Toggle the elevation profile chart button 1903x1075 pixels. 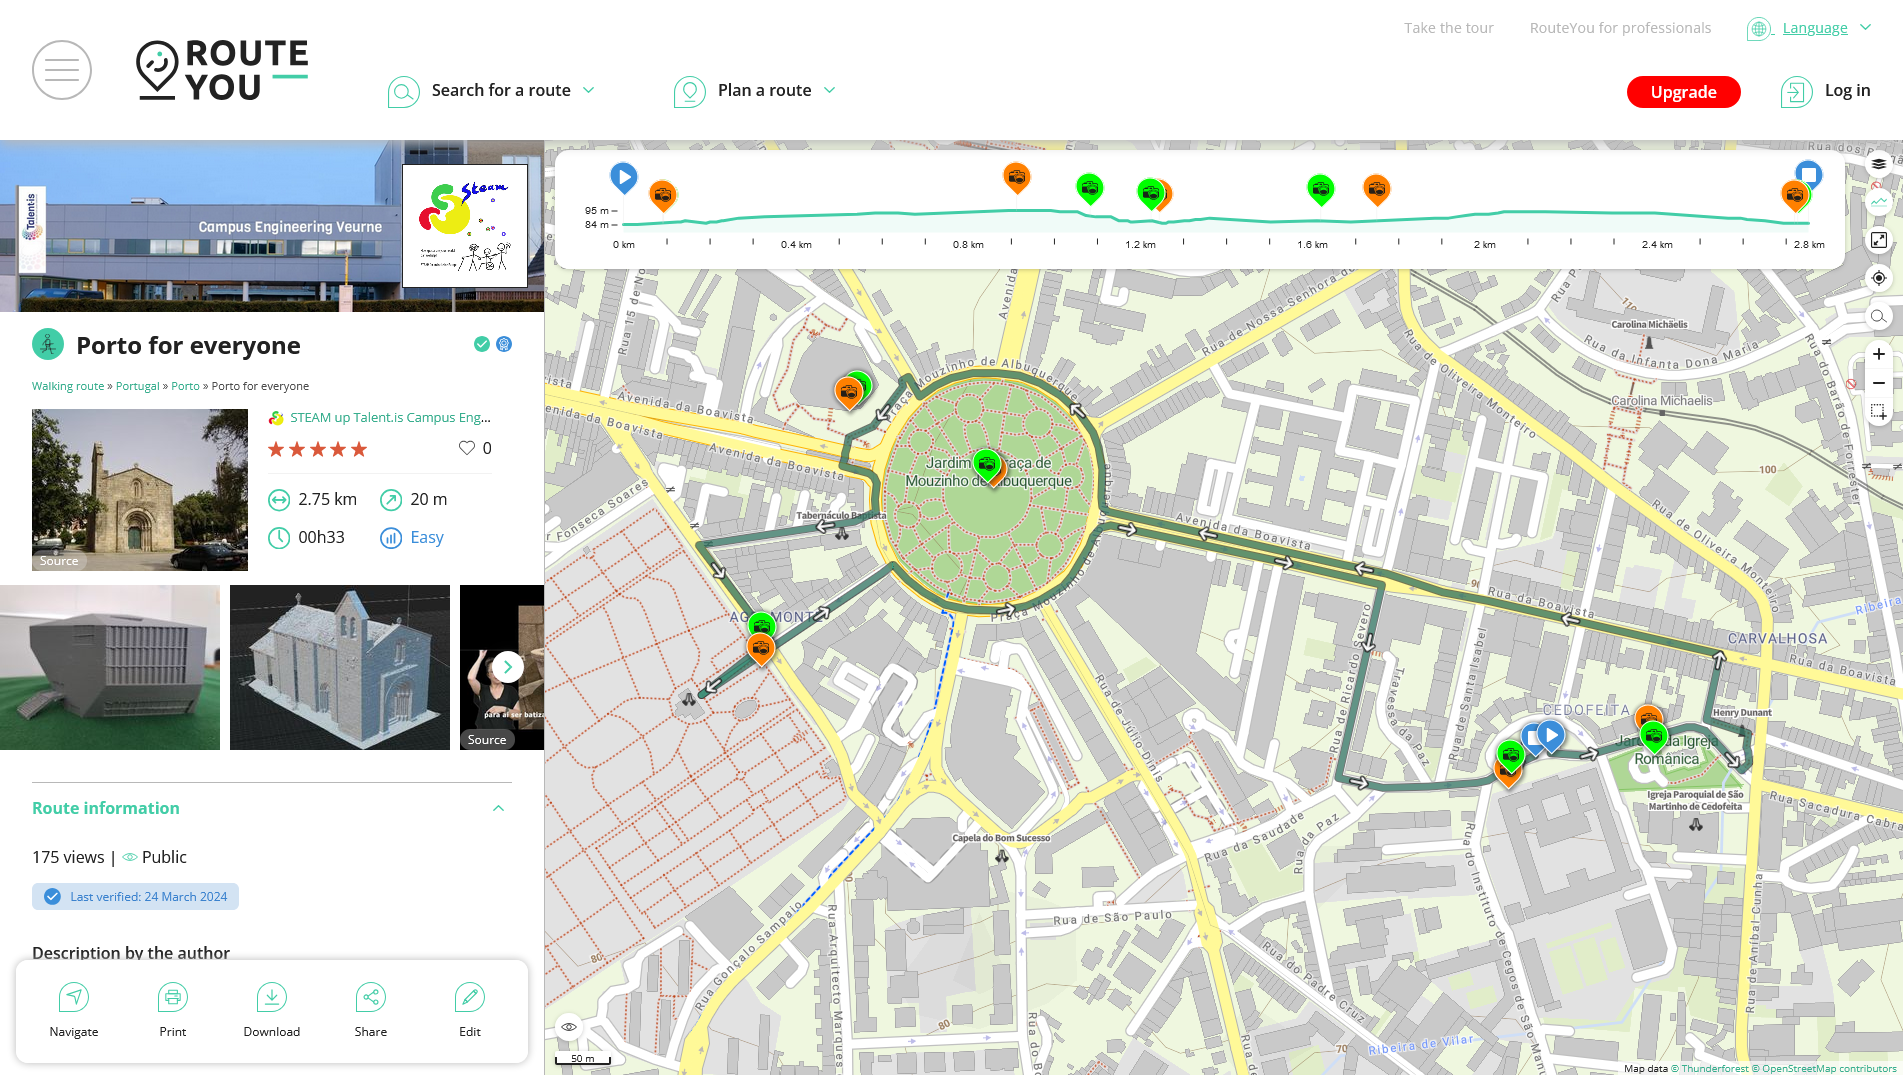coord(1879,202)
